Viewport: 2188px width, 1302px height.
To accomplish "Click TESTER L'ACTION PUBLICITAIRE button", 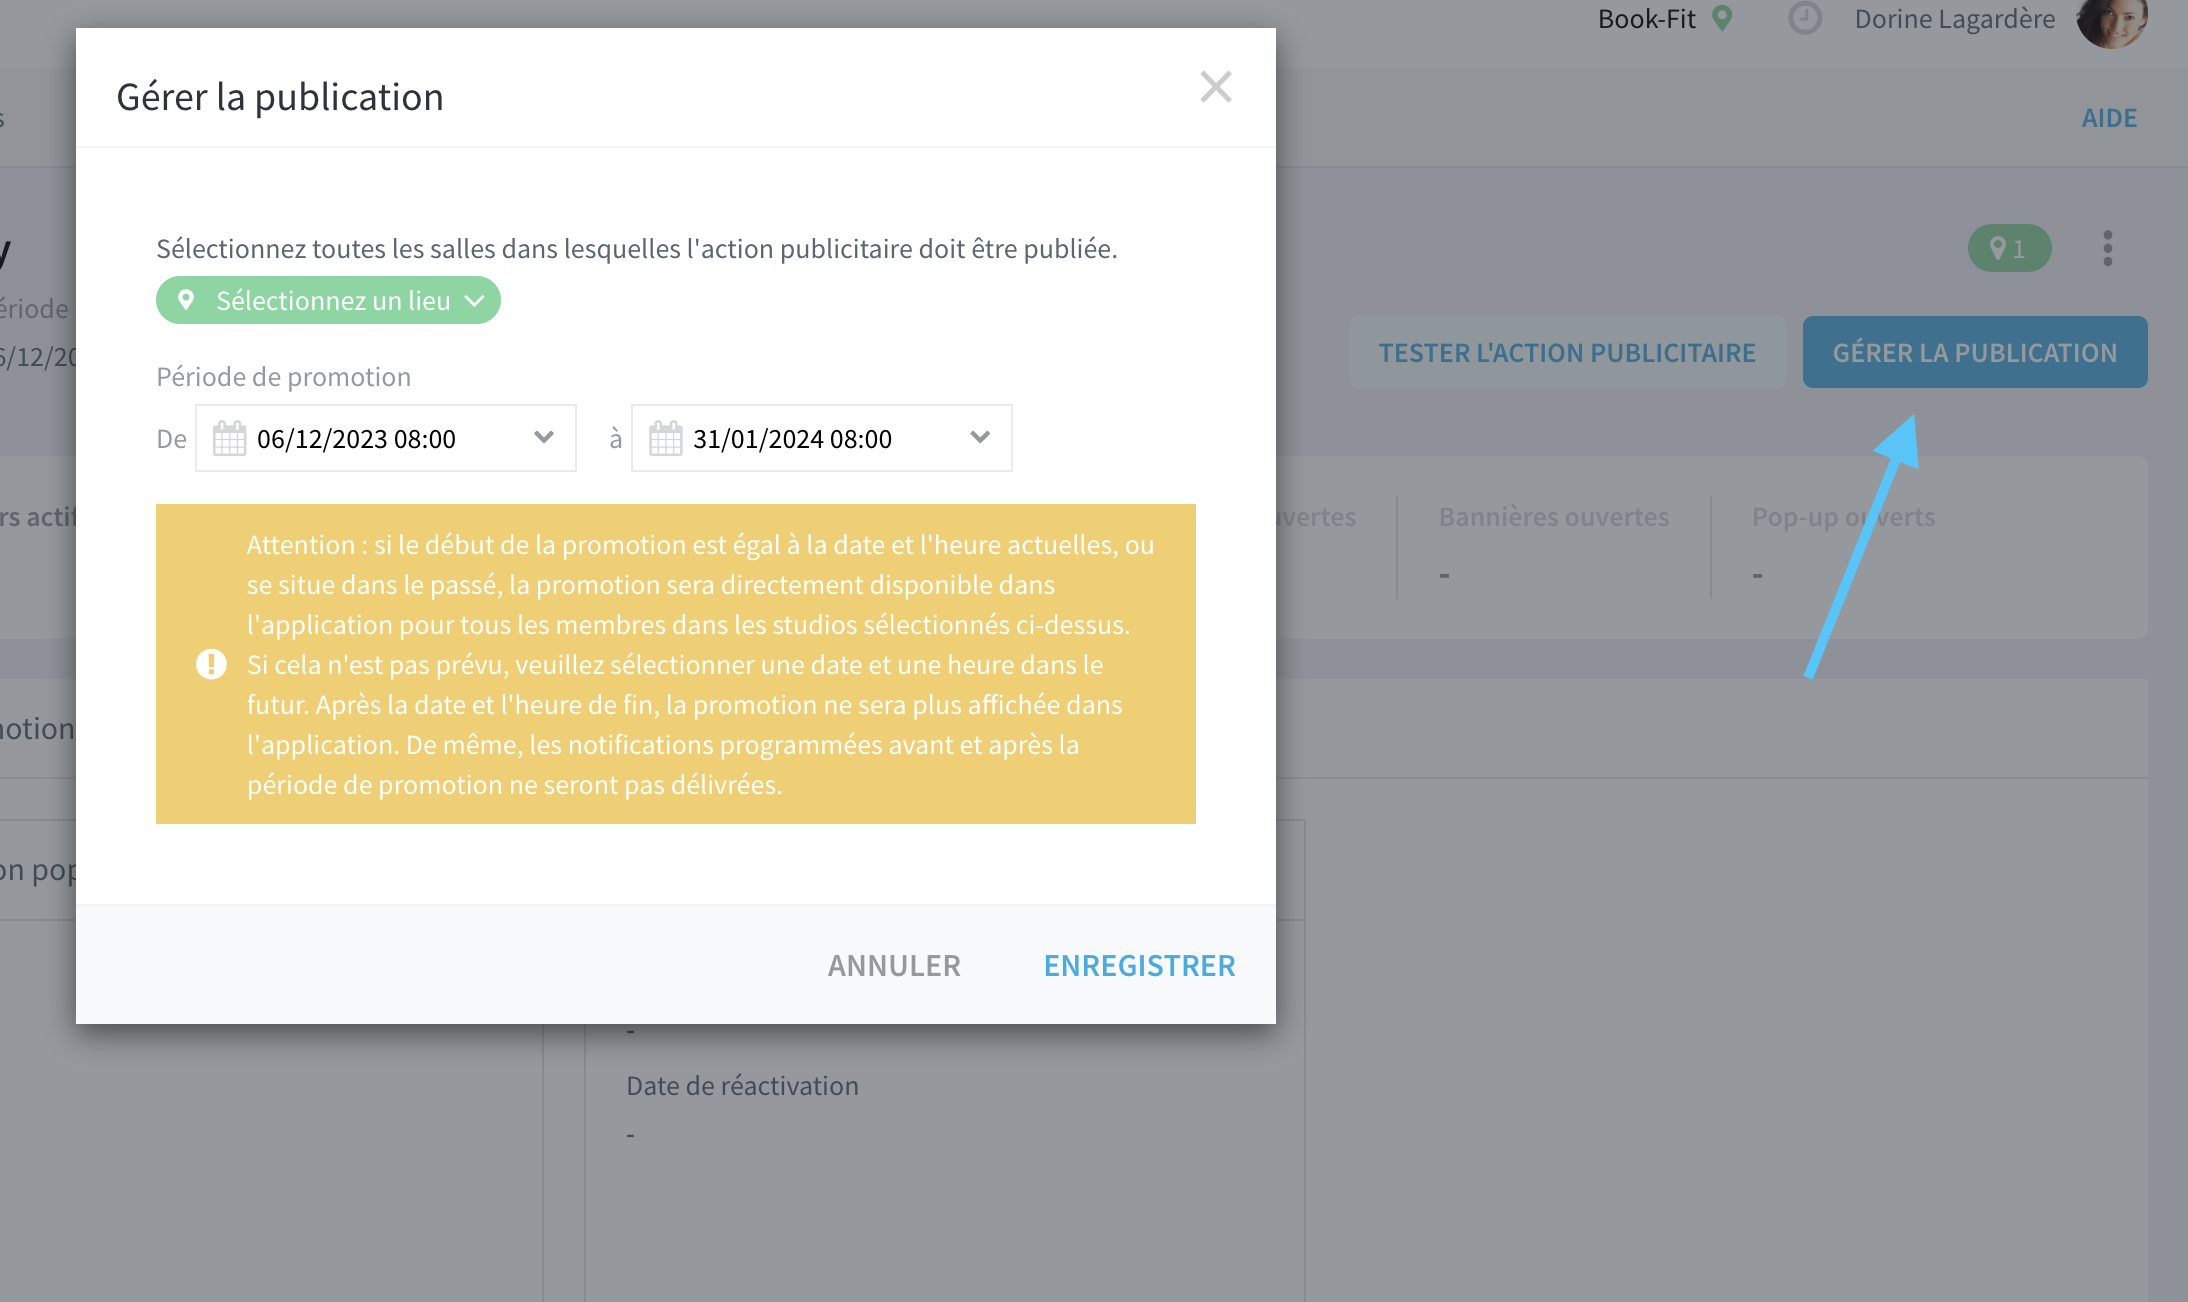I will [x=1567, y=352].
